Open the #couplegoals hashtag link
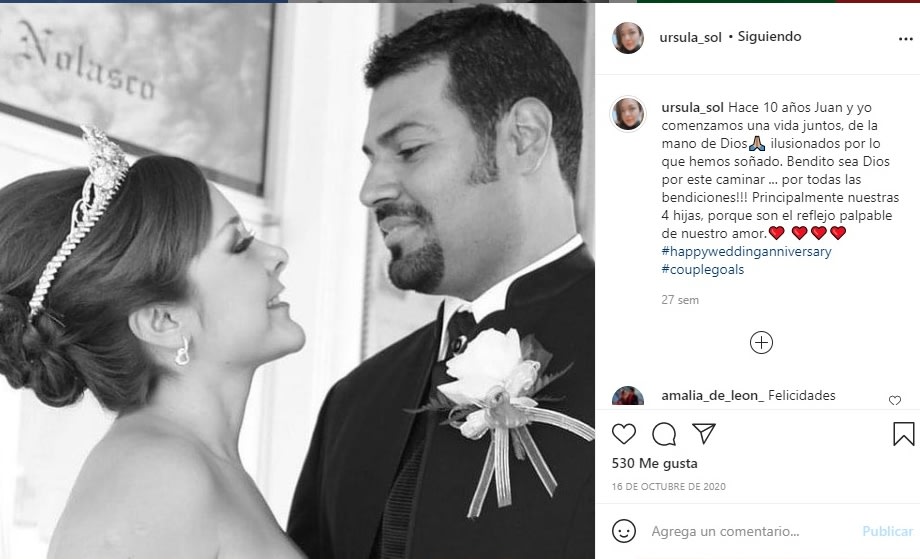 [x=703, y=269]
